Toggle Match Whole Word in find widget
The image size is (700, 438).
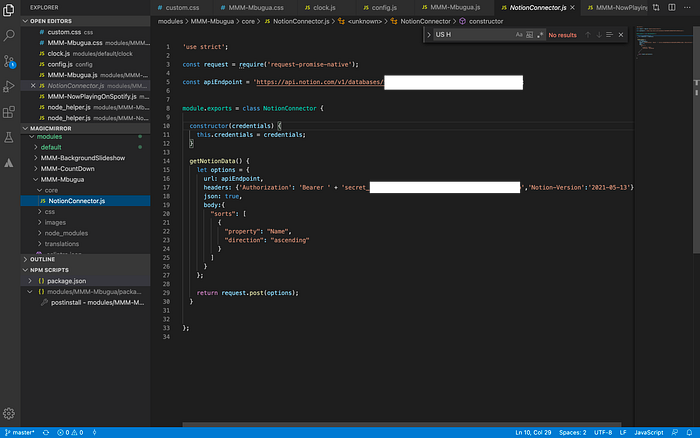pos(529,35)
